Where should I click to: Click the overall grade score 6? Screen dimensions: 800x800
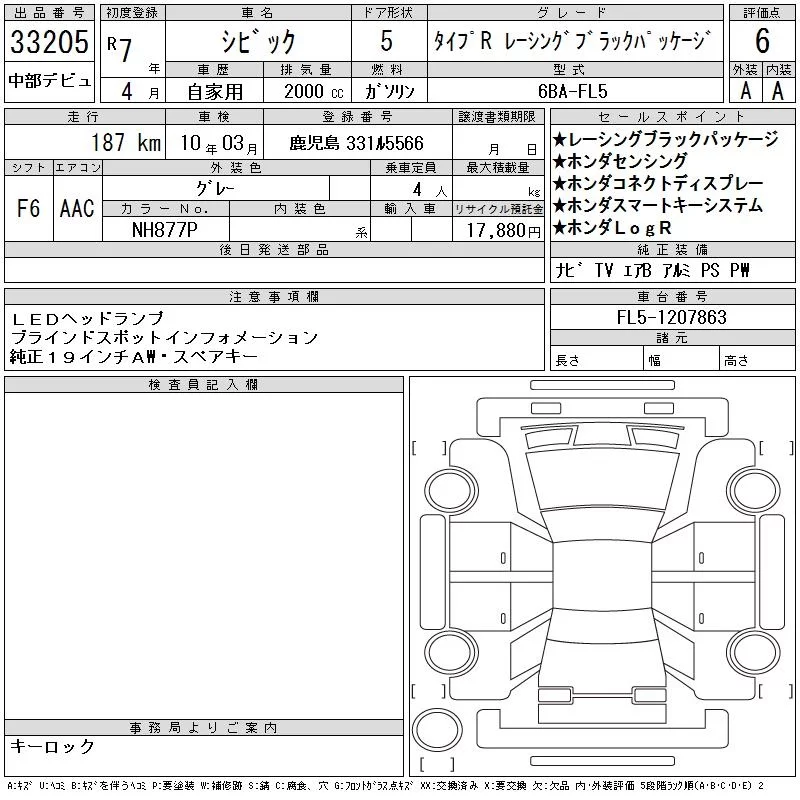[762, 41]
